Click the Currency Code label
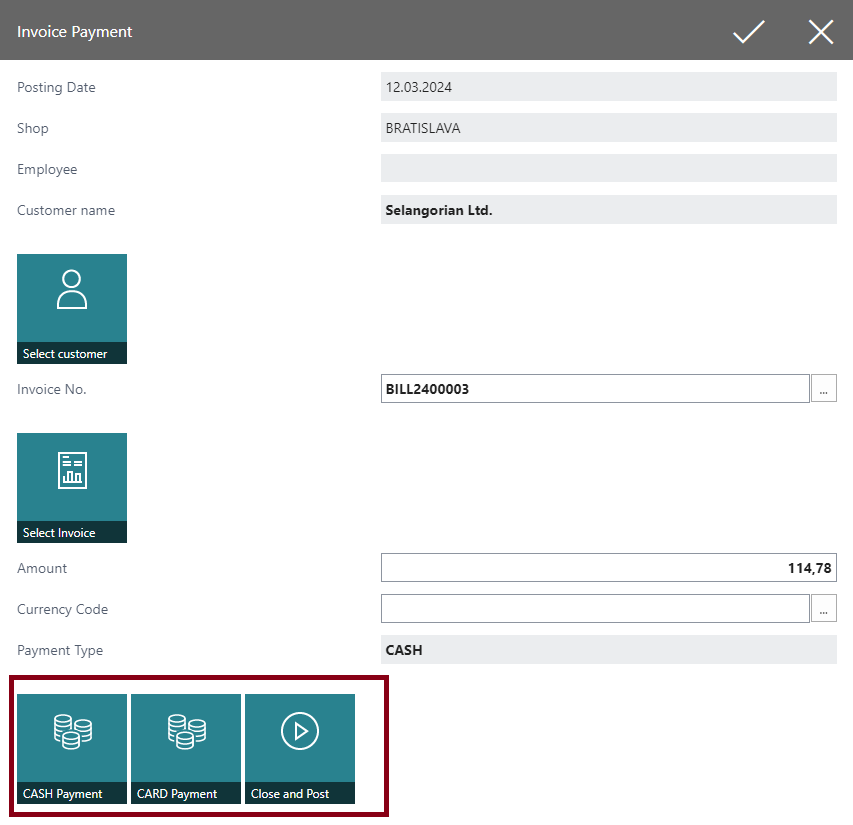853x825 pixels. (63, 610)
